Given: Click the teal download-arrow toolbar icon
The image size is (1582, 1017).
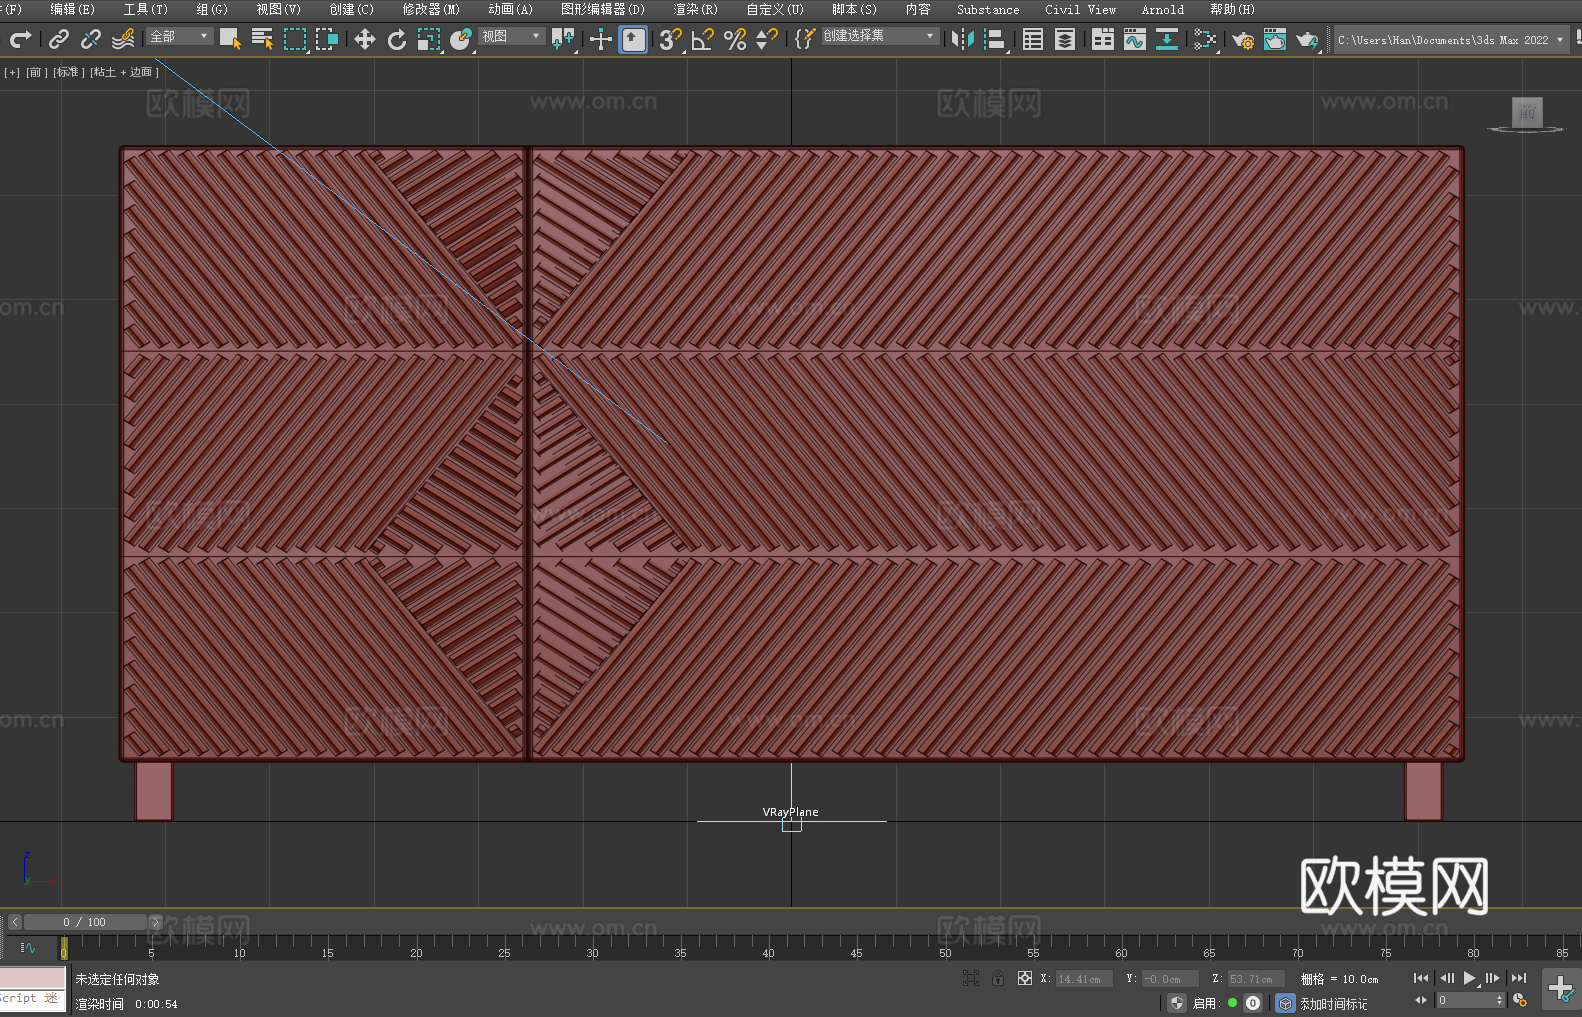Looking at the screenshot, I should pos(1167,39).
